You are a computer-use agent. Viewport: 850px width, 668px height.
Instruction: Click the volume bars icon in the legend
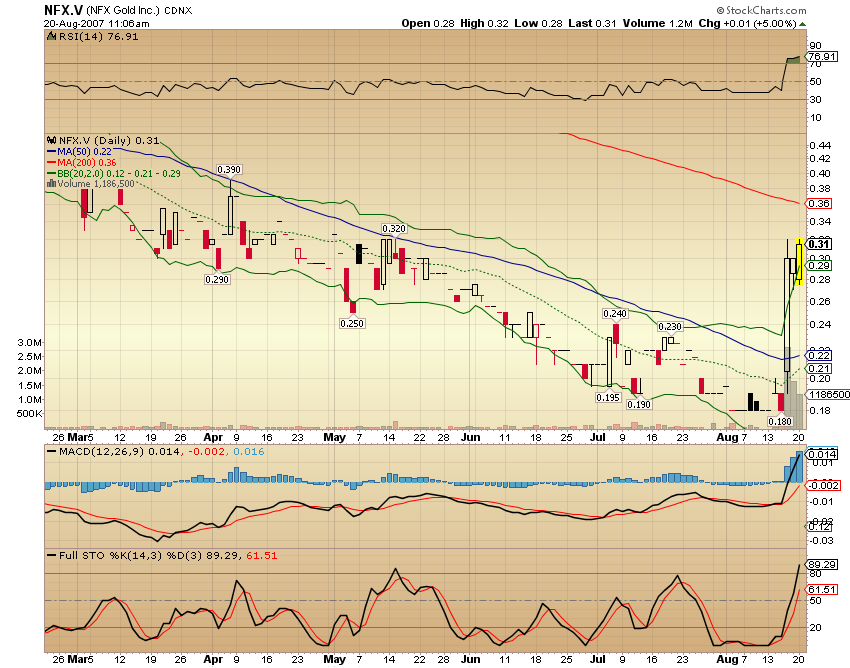tap(52, 184)
